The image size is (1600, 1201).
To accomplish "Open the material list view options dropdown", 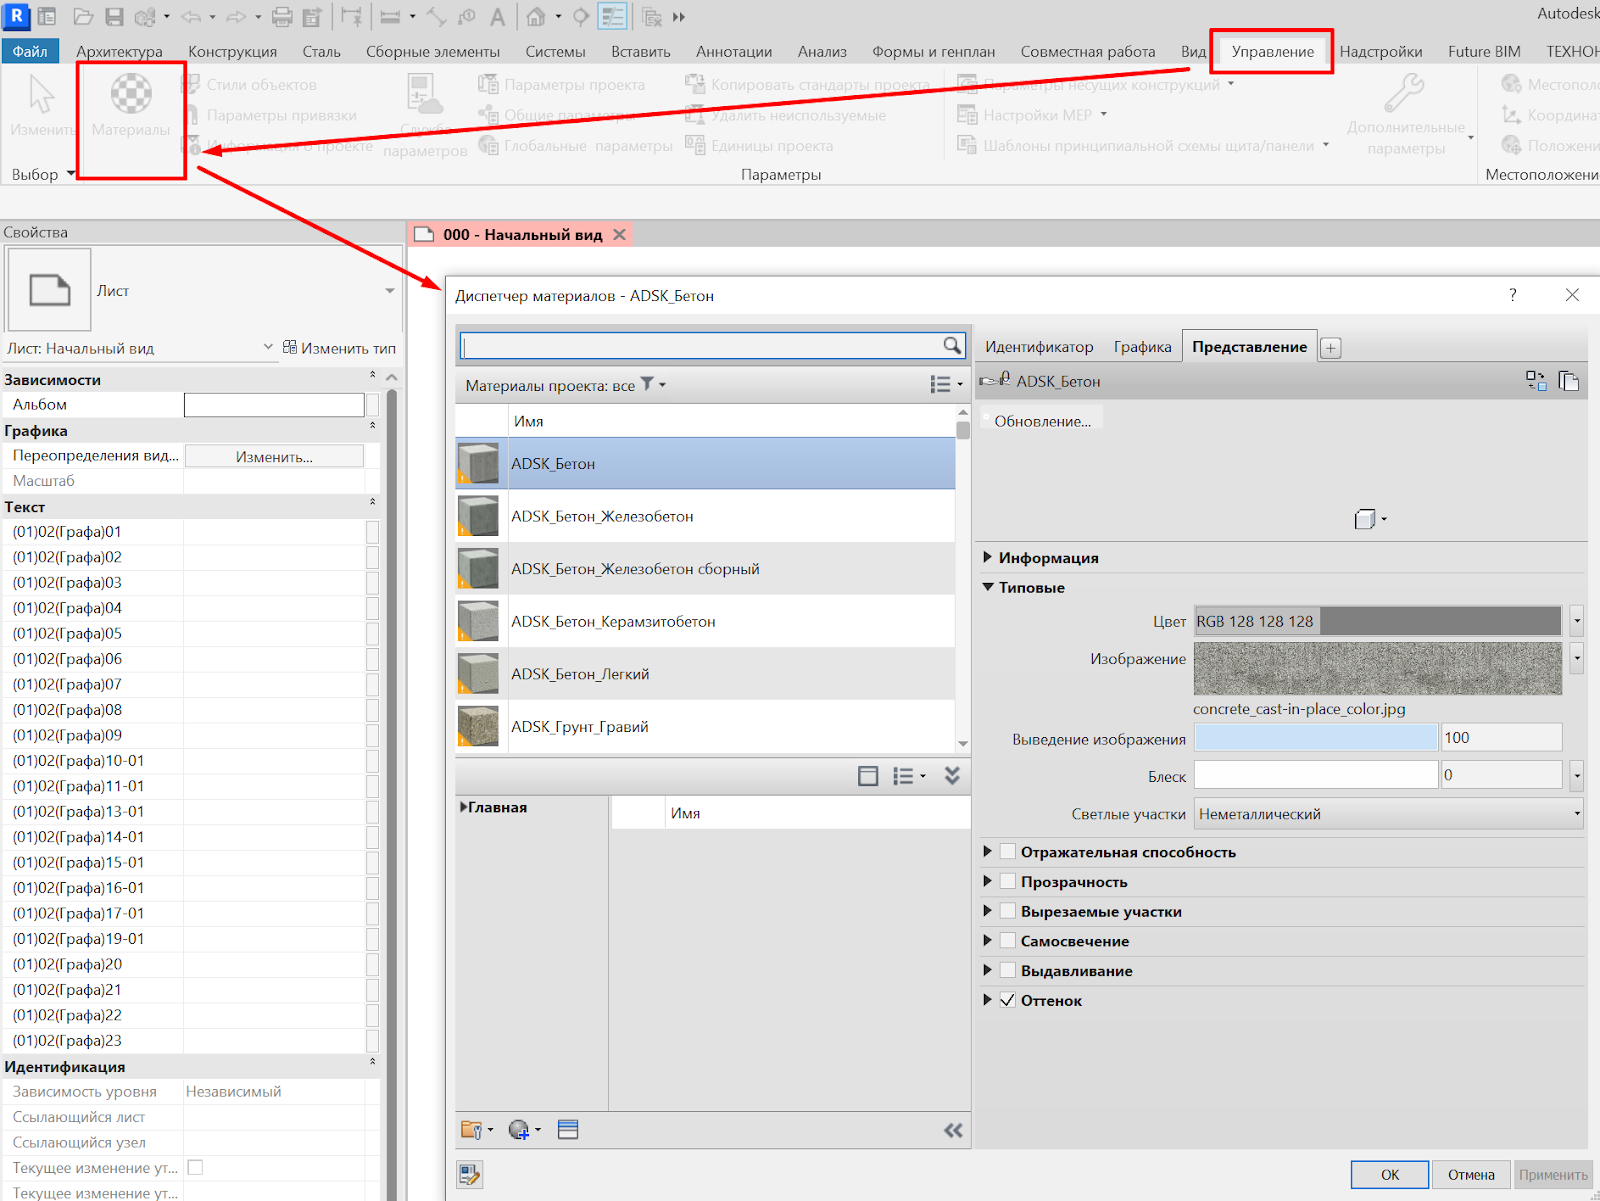I will (x=946, y=384).
